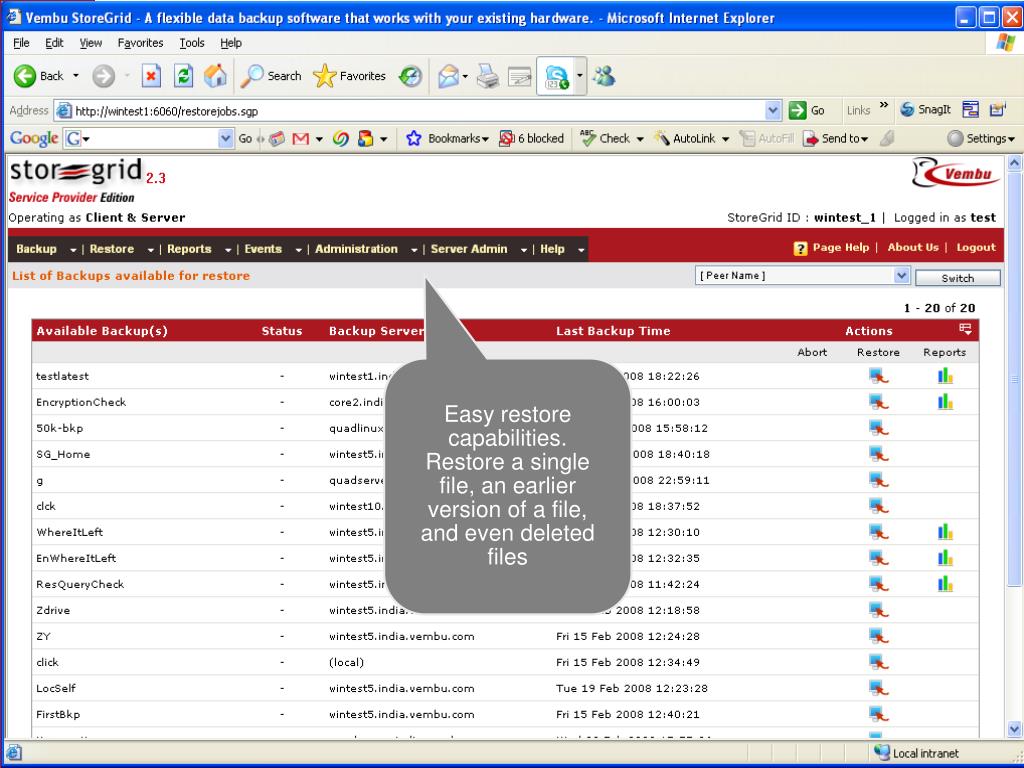Expand Google toolbar Bookmarks dropdown
Viewport: 1024px width, 768px height.
[x=485, y=138]
